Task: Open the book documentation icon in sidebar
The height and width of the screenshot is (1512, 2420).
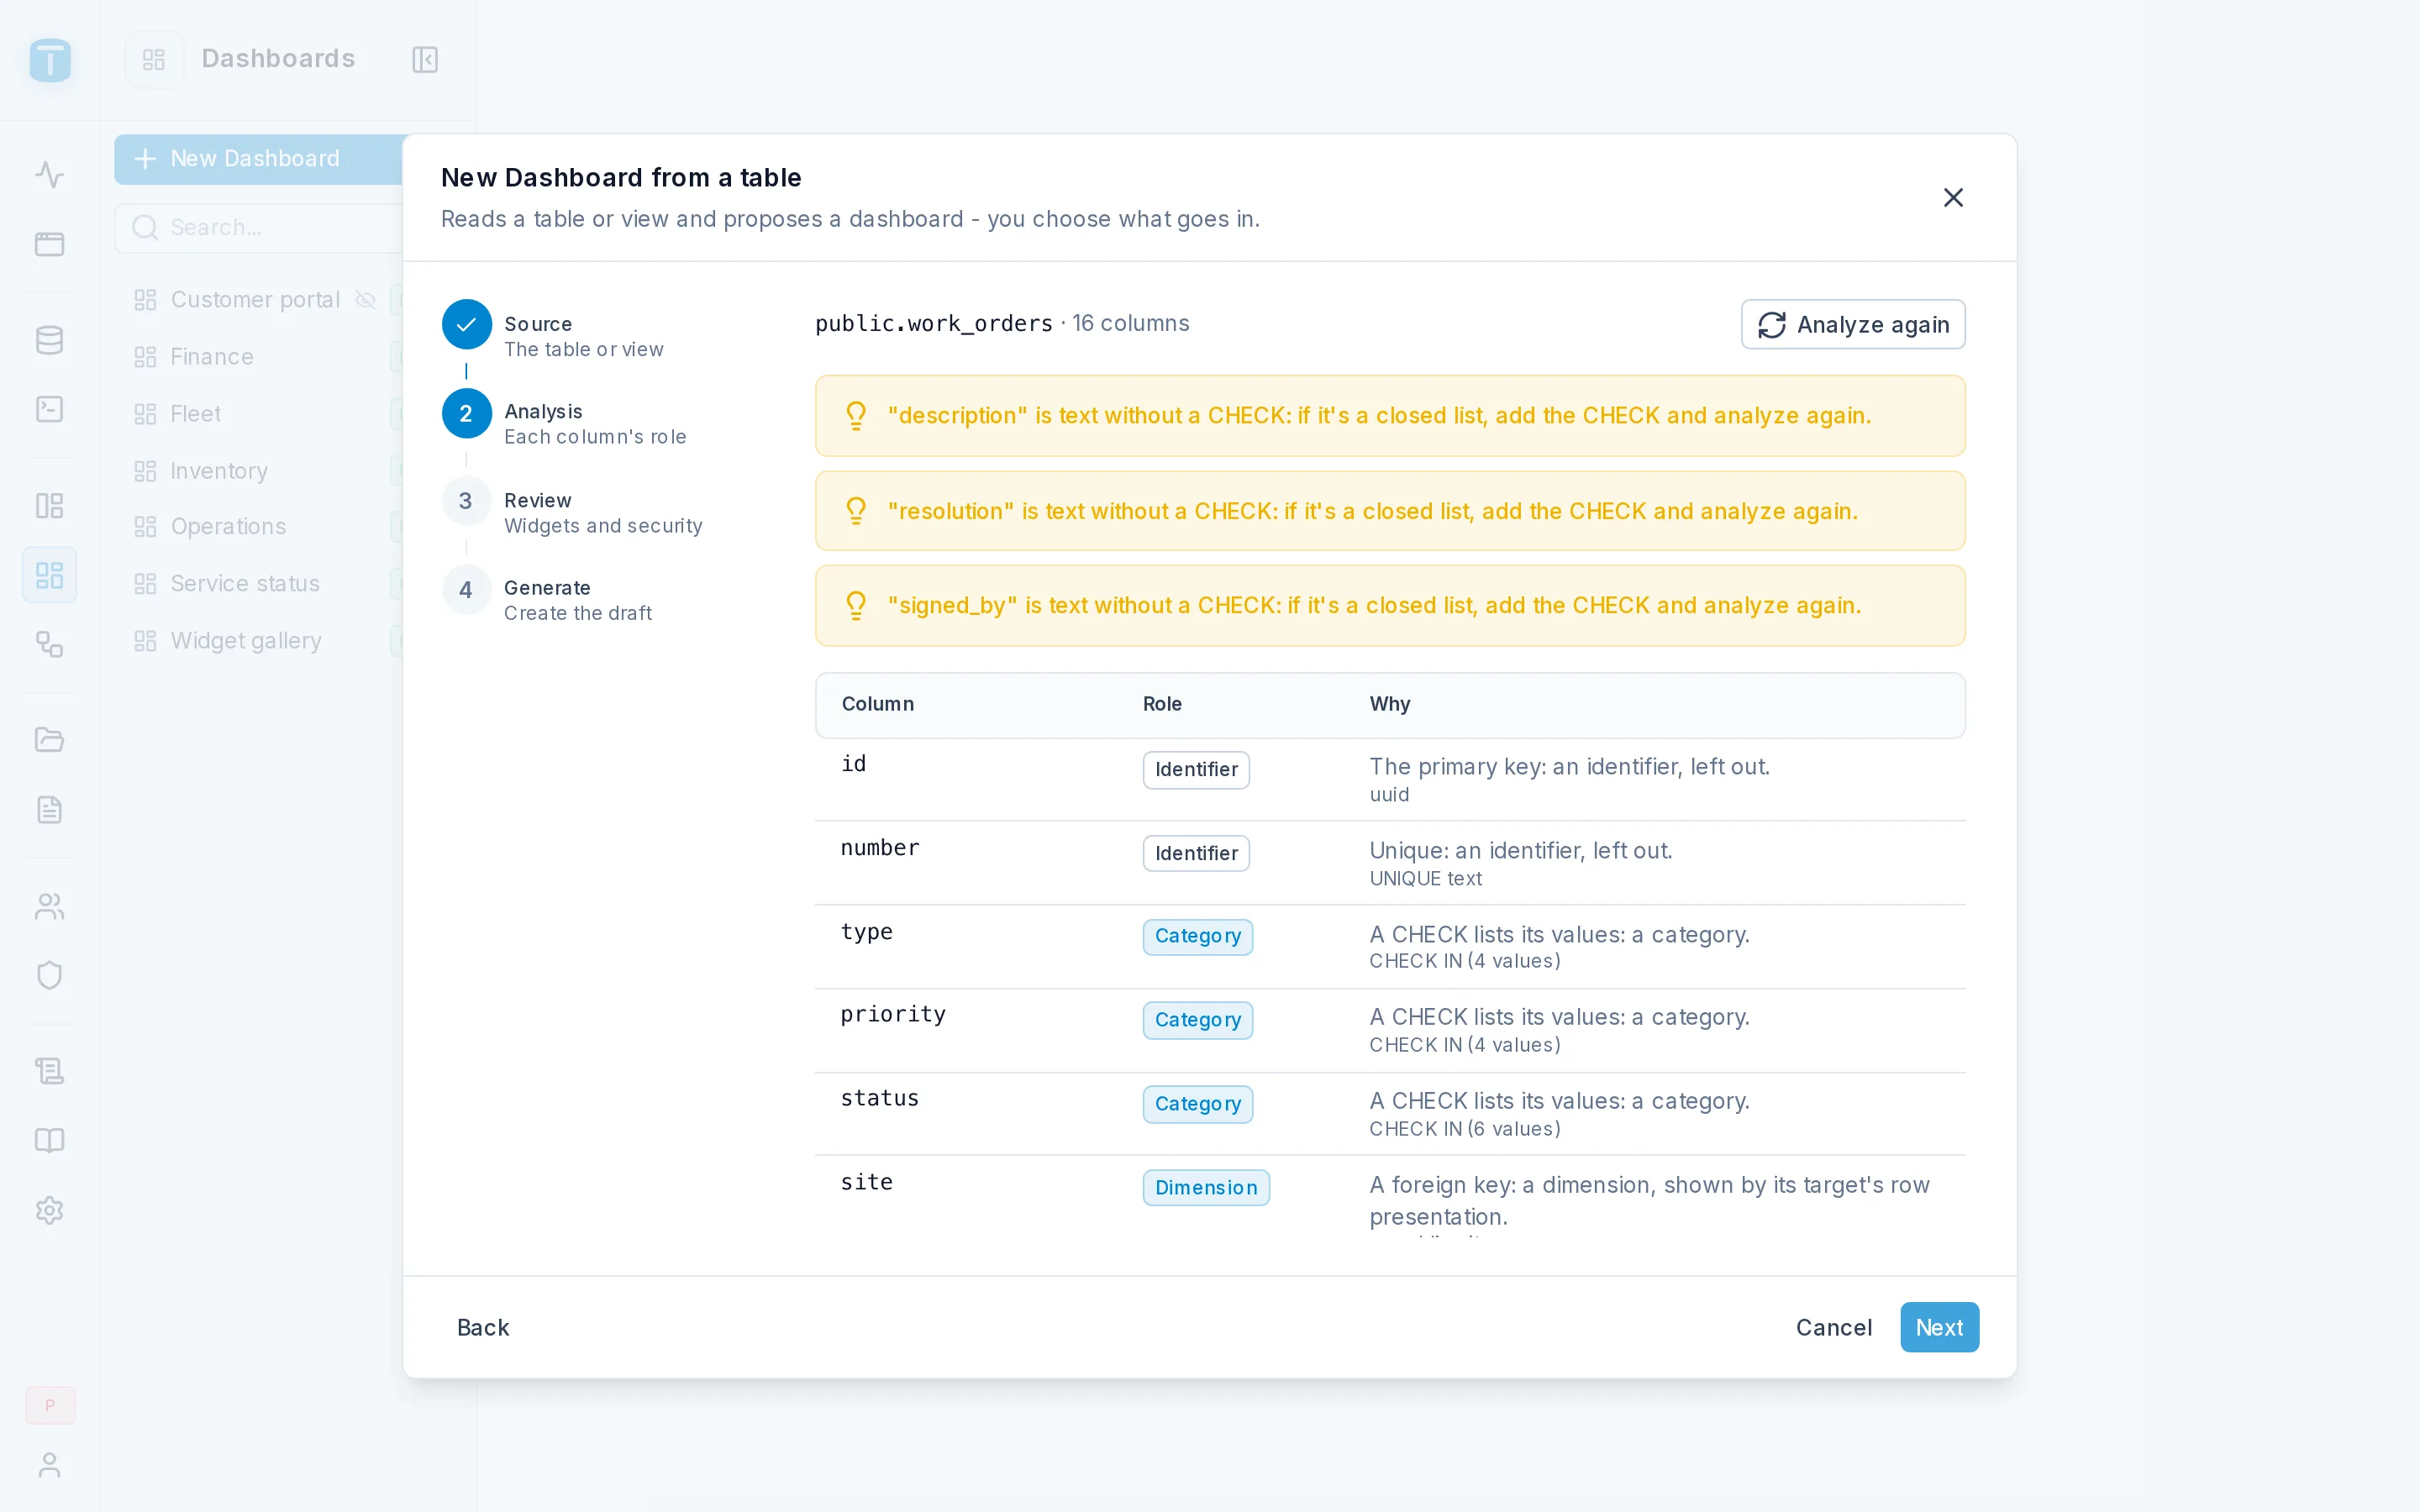Action: point(49,1140)
